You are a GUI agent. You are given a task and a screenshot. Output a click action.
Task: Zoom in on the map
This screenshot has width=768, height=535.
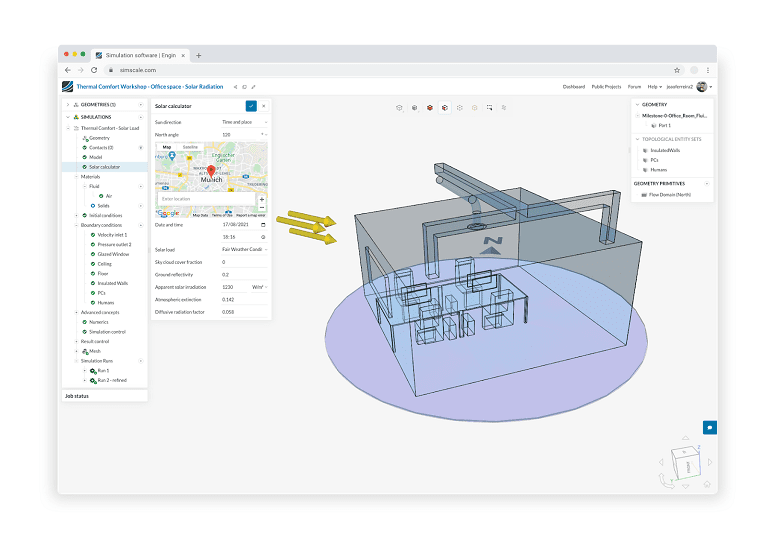pos(262,199)
